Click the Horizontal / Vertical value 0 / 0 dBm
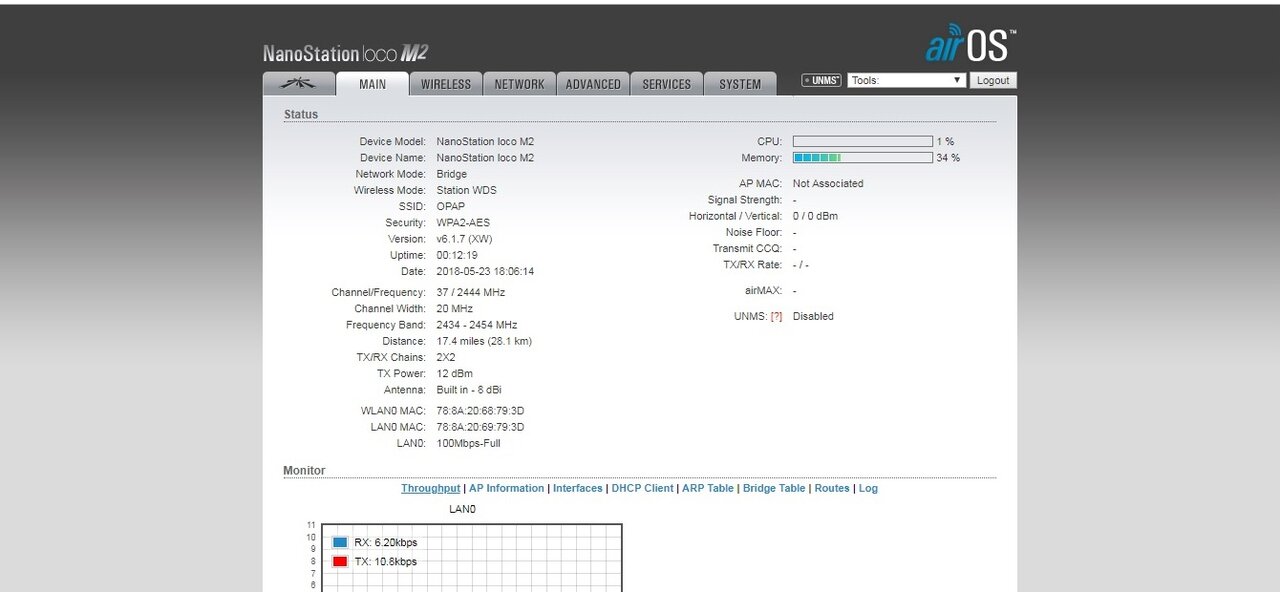The width and height of the screenshot is (1280, 592). click(816, 216)
